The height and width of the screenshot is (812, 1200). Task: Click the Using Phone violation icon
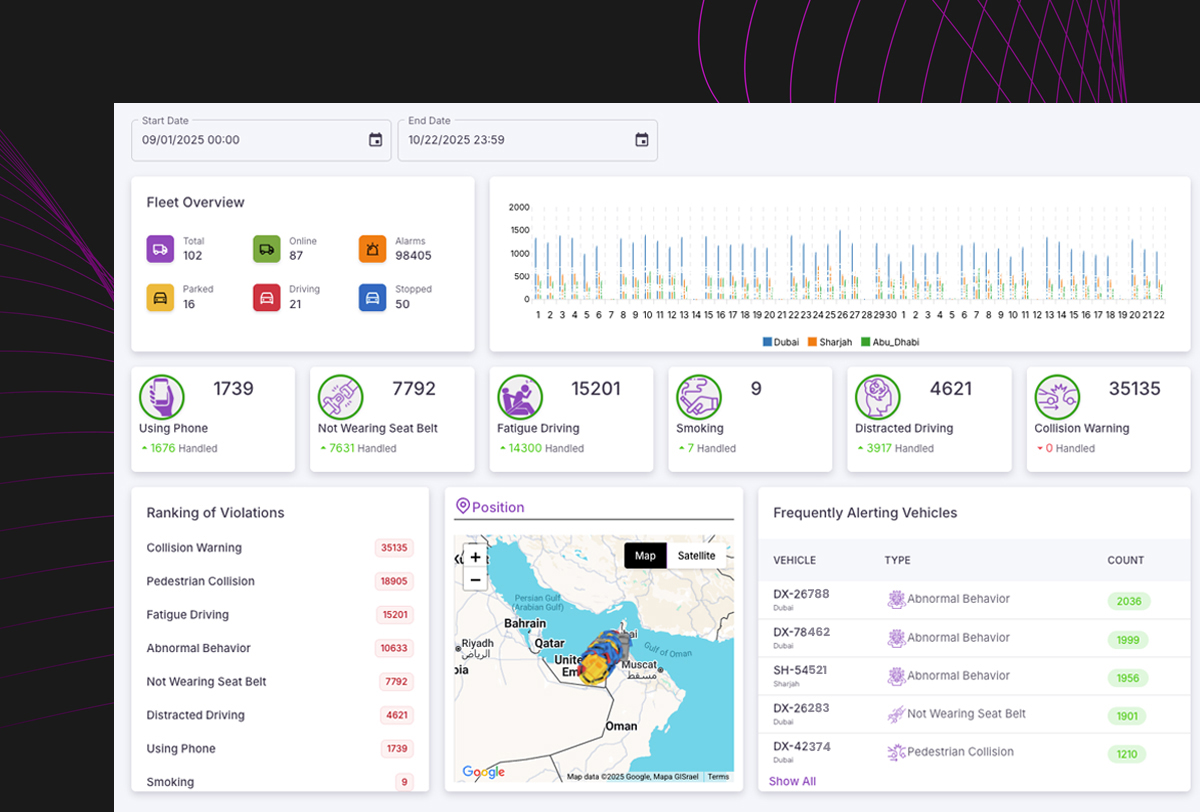point(162,397)
